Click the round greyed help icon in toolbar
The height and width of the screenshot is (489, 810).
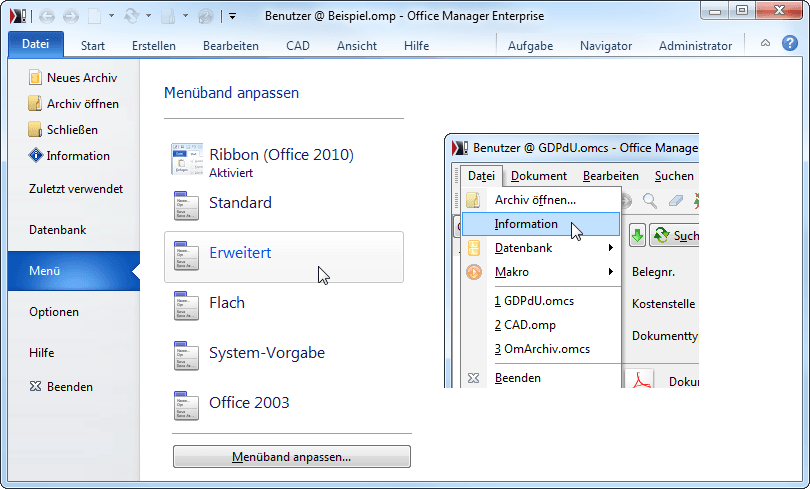pos(206,17)
